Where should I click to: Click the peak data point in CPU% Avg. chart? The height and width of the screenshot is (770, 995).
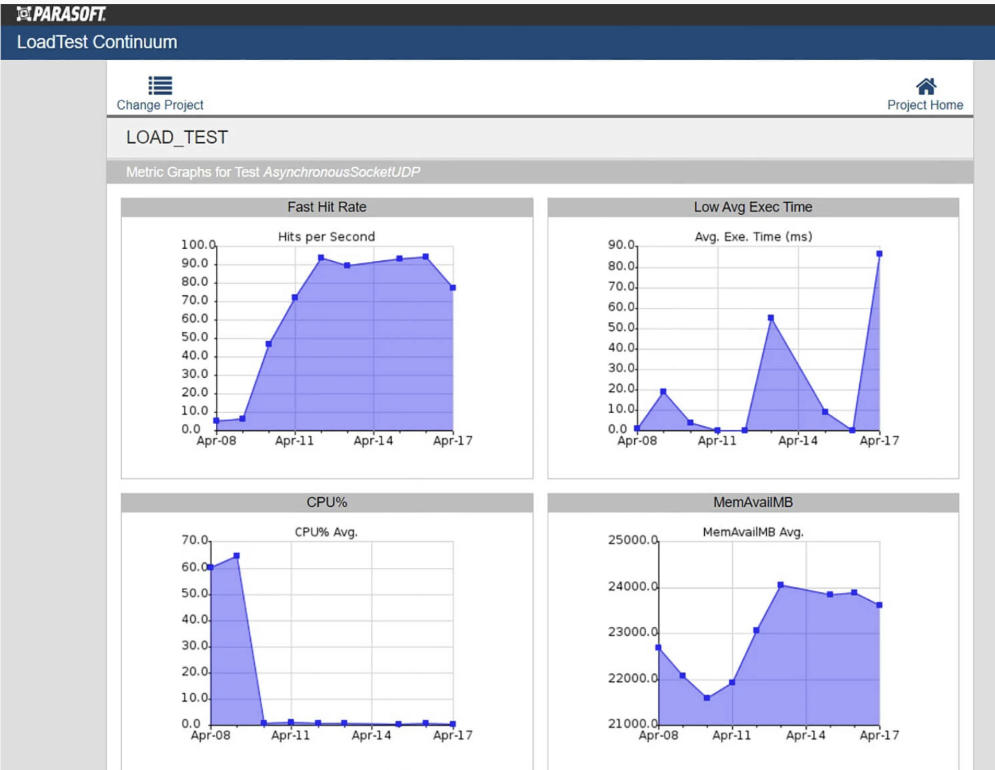[237, 555]
